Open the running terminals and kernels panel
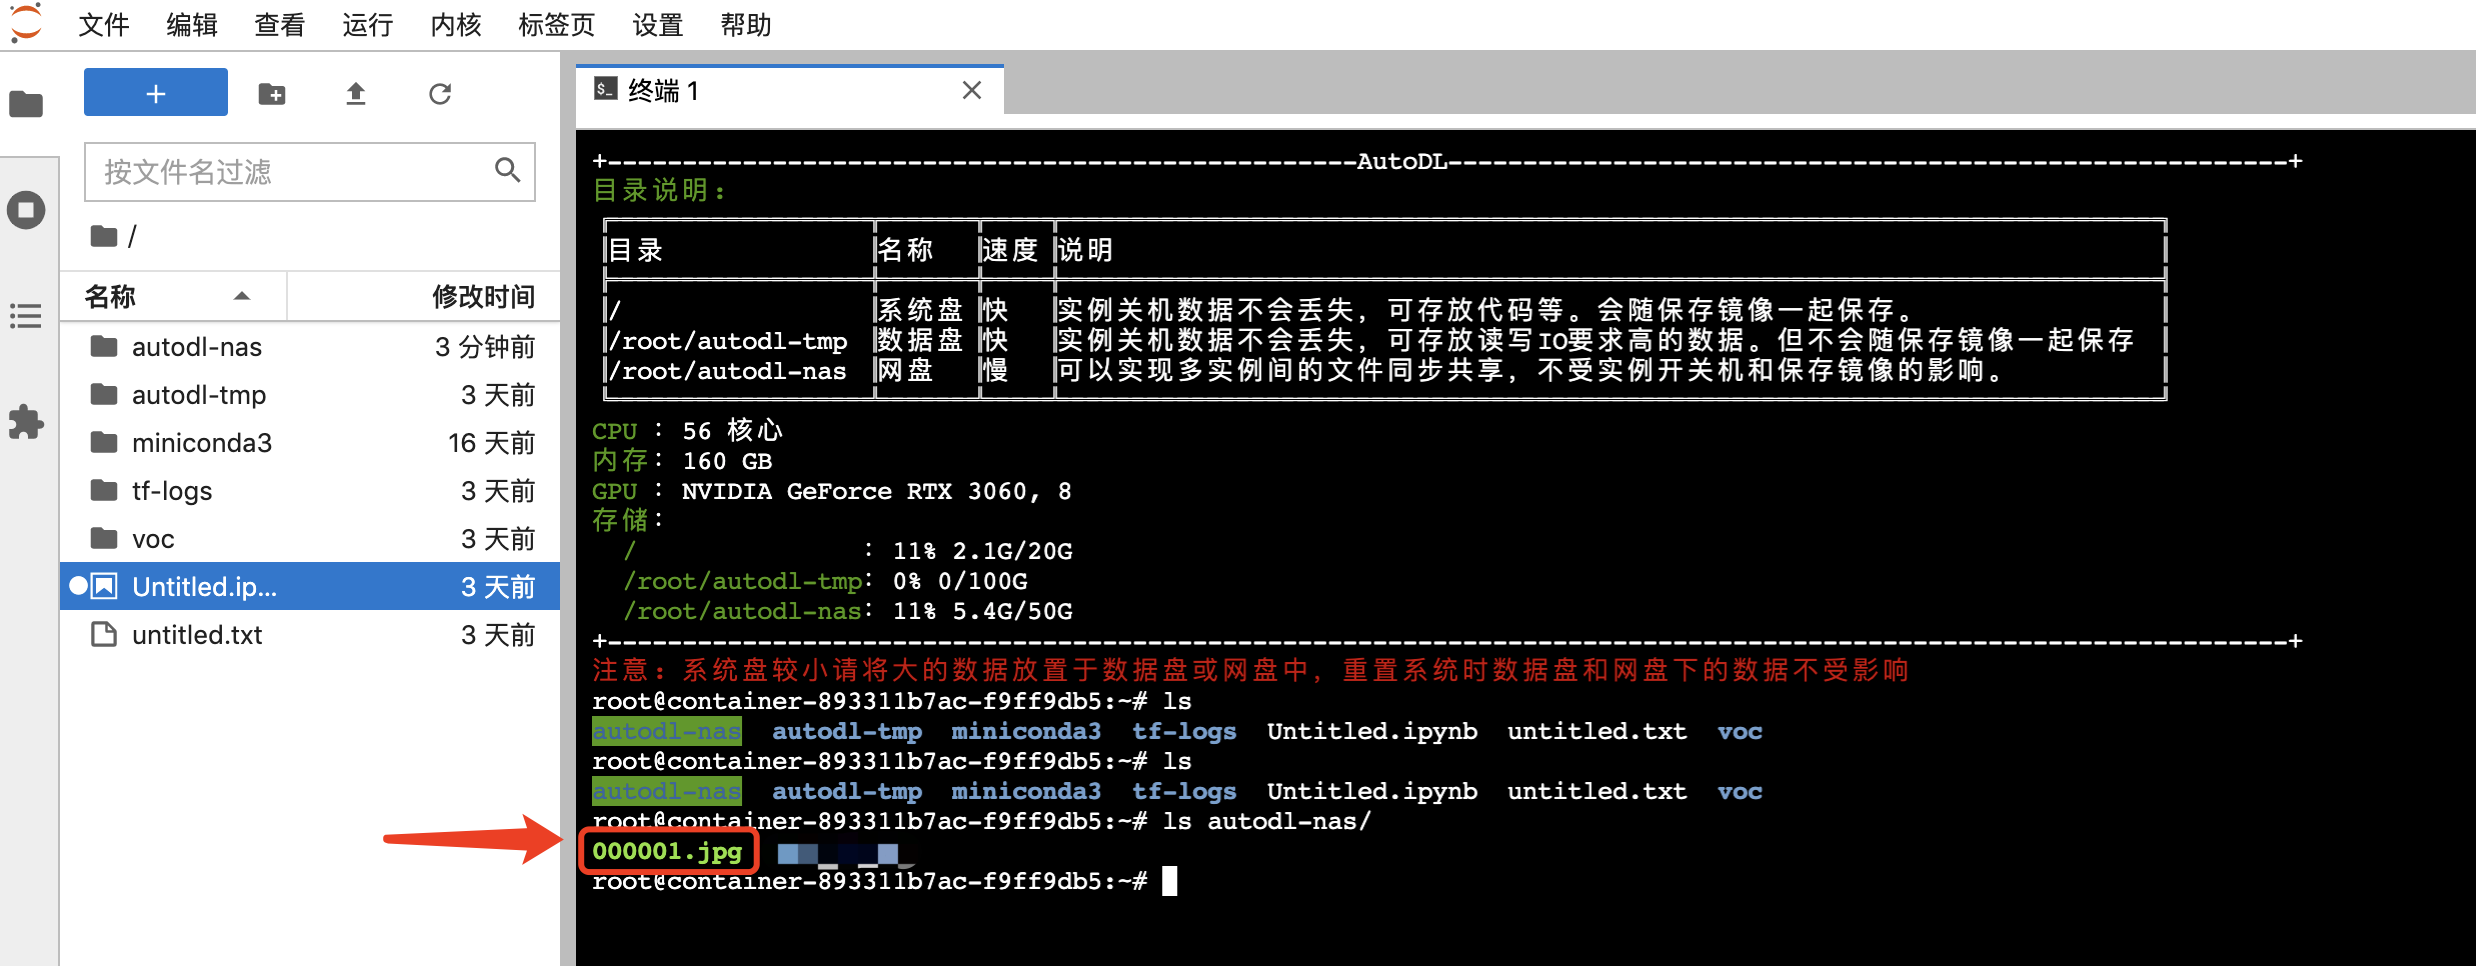Image resolution: width=2476 pixels, height=966 pixels. coord(26,210)
